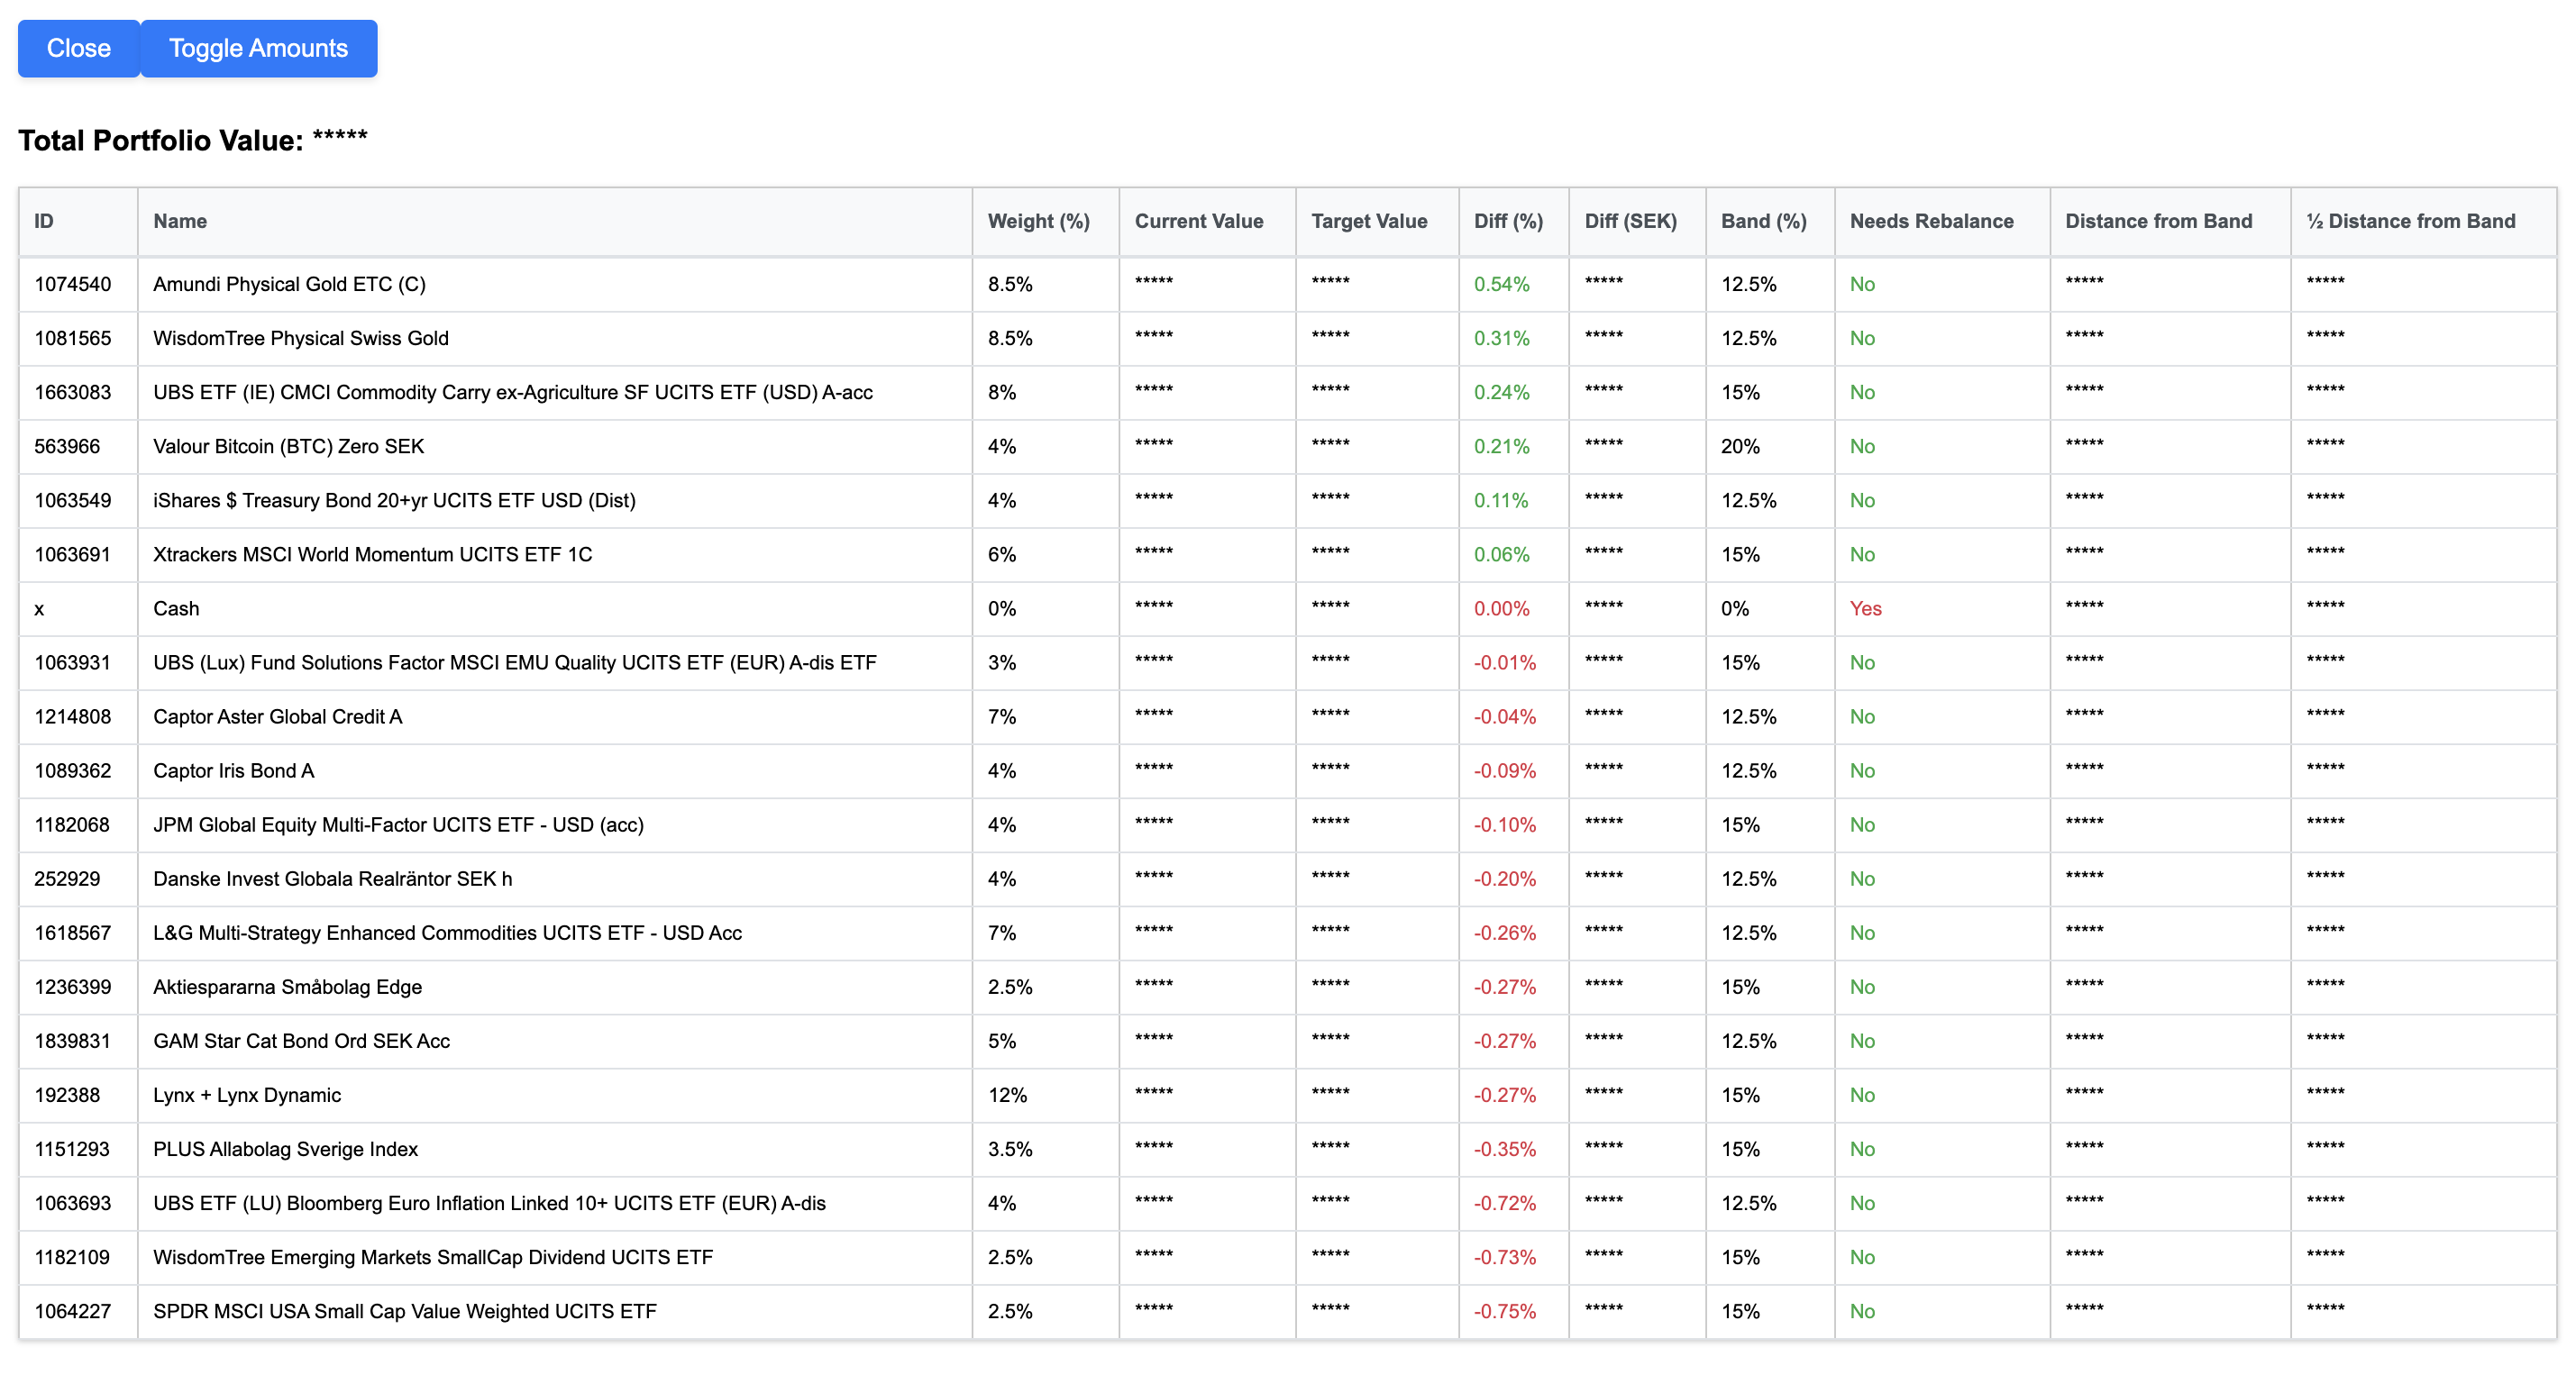Click the Close button
Screen dimensions: 2576x1375
point(78,48)
